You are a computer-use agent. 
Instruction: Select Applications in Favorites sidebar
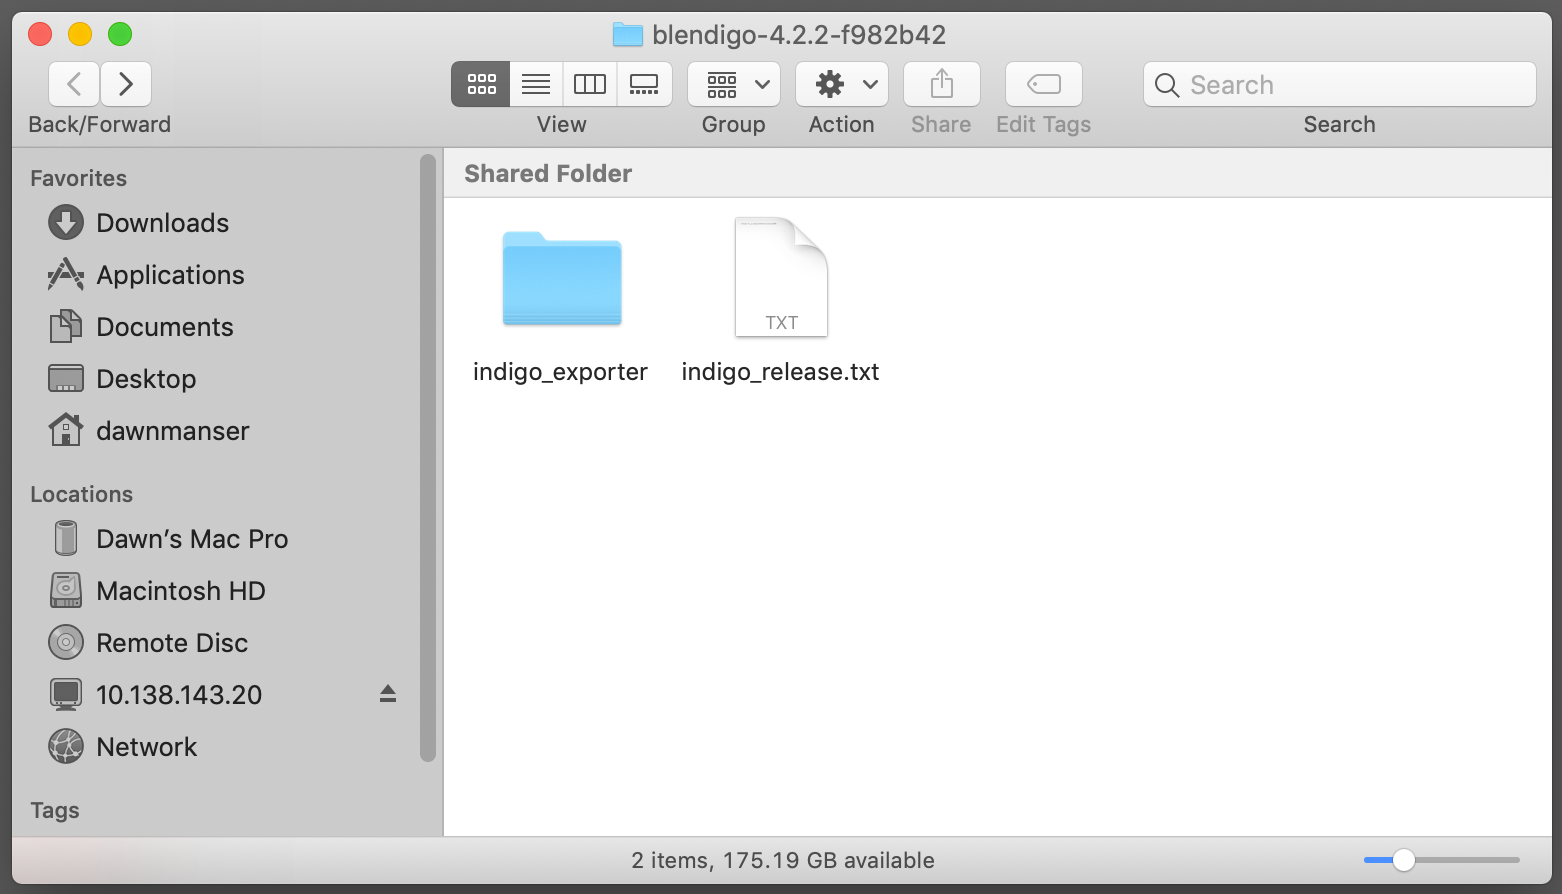(x=170, y=275)
